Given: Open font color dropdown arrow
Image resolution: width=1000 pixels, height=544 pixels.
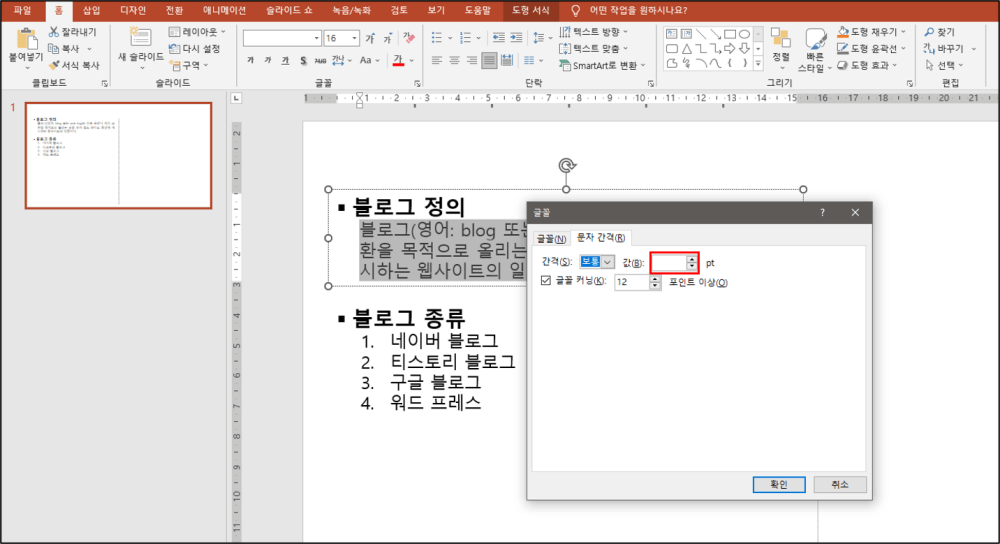Looking at the screenshot, I should tap(412, 61).
